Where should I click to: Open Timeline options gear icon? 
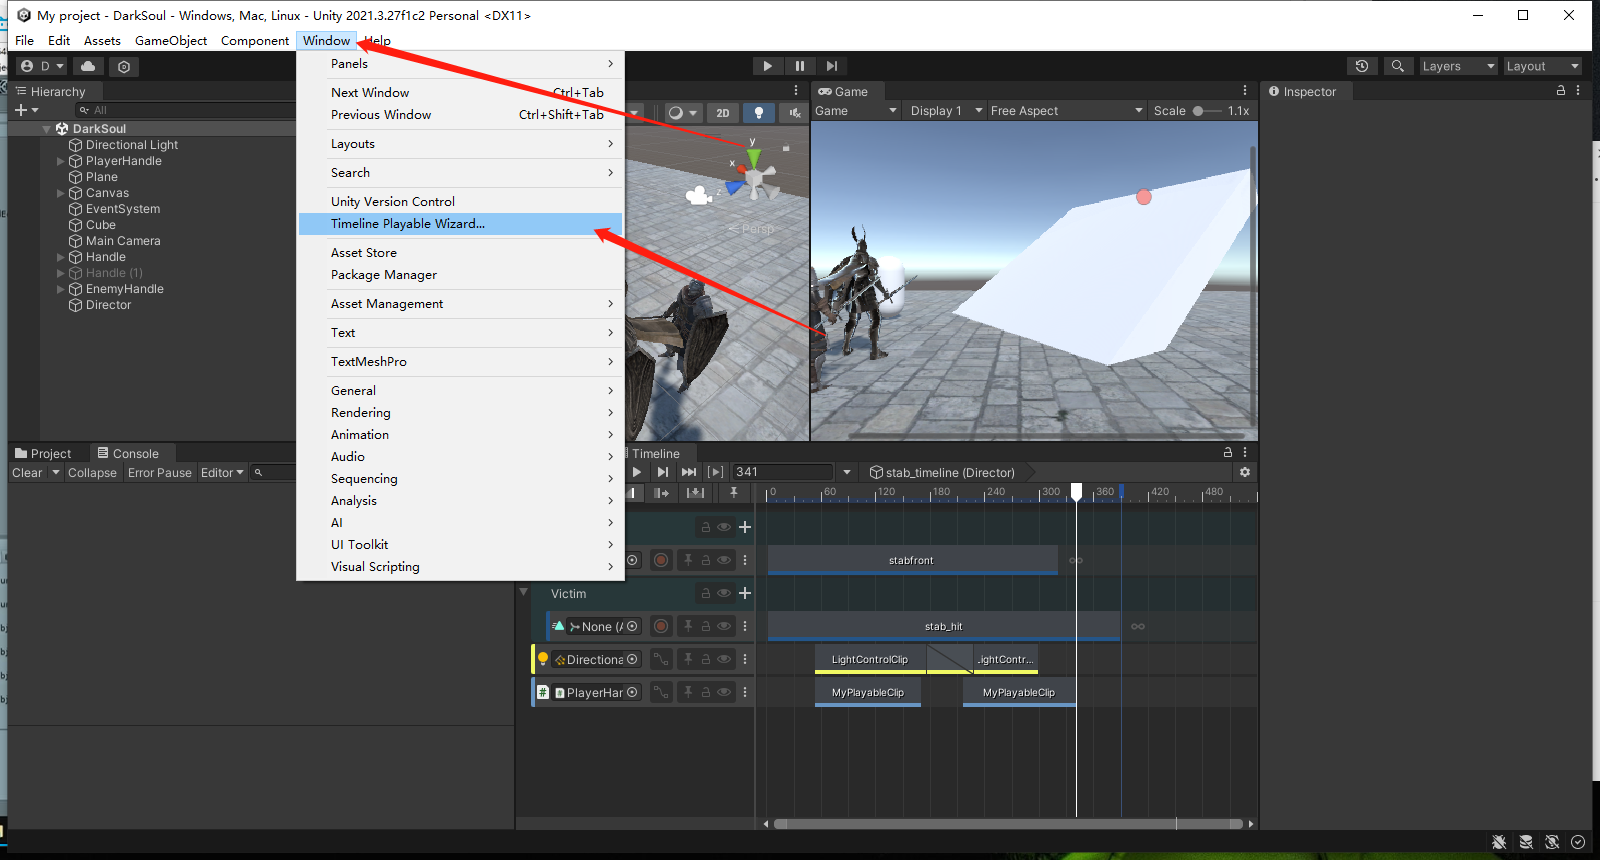[x=1245, y=472]
